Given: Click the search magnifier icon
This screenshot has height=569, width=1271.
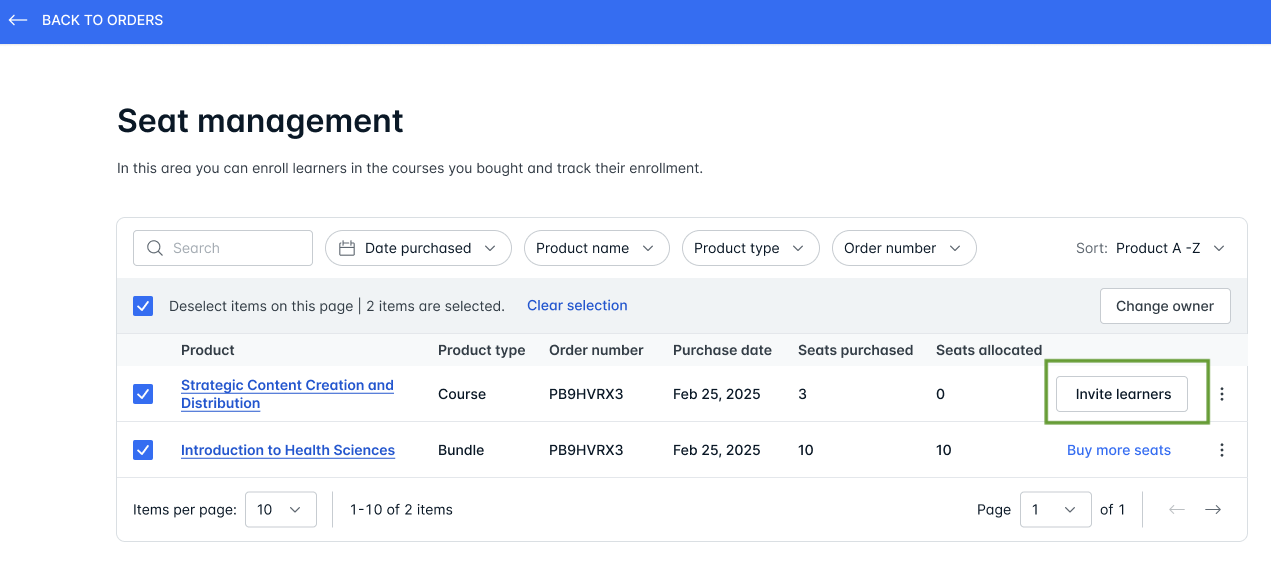Looking at the screenshot, I should [x=155, y=248].
